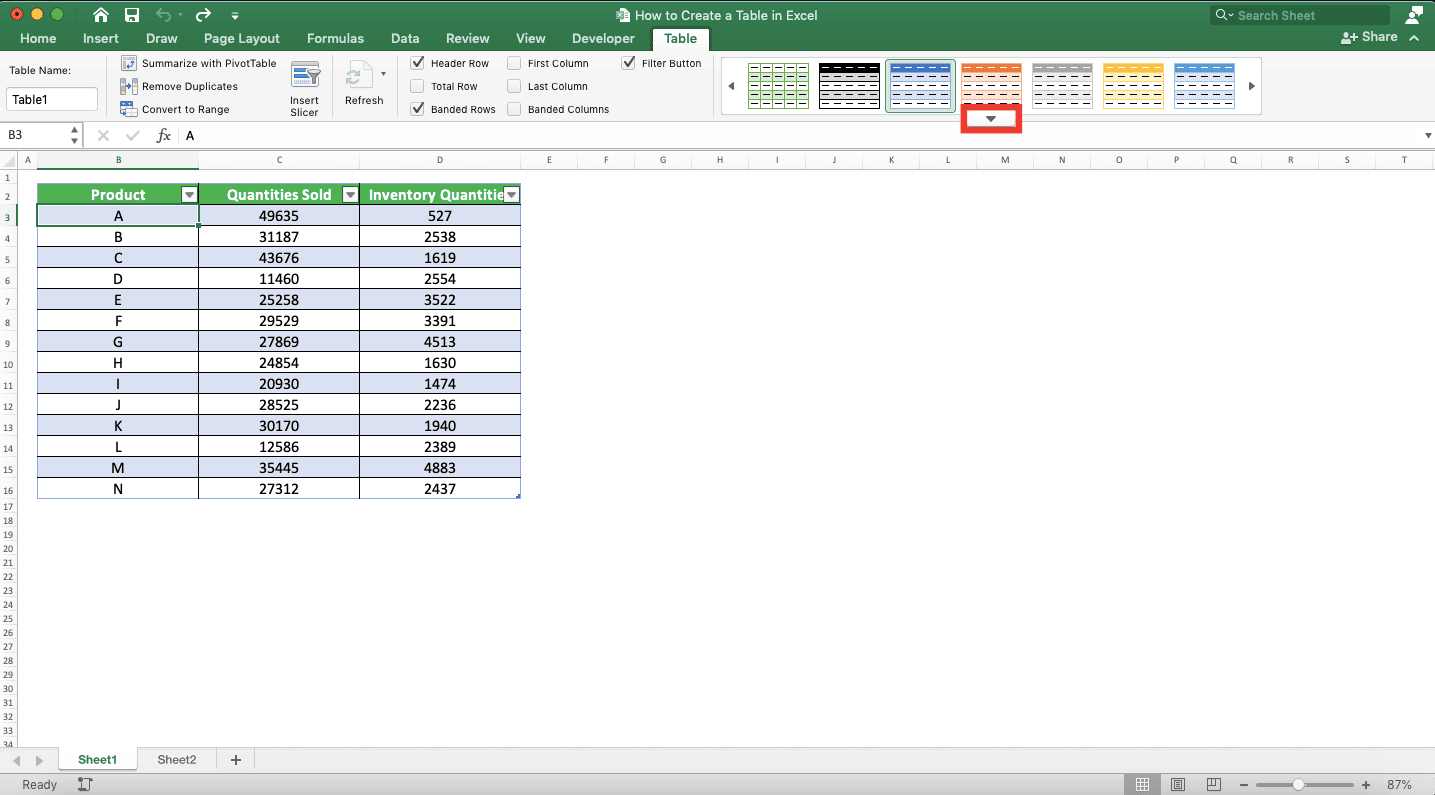
Task: Enable the Last Column checkbox
Action: coord(514,86)
